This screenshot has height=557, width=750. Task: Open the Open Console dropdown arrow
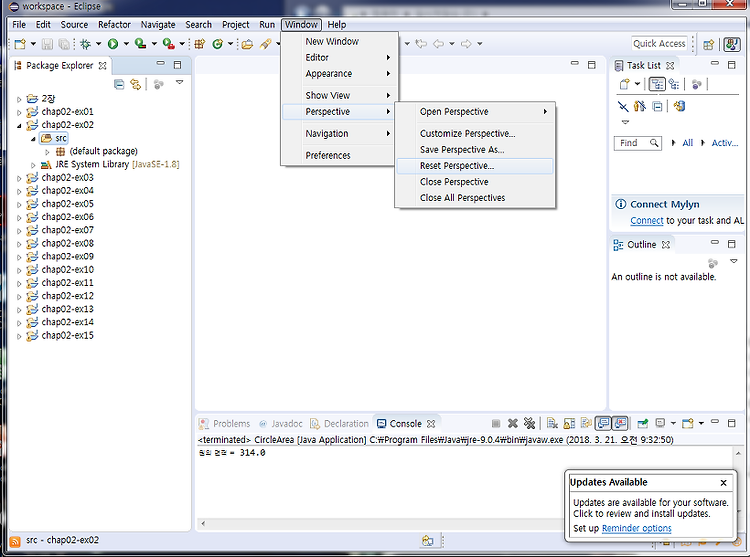[x=701, y=423]
